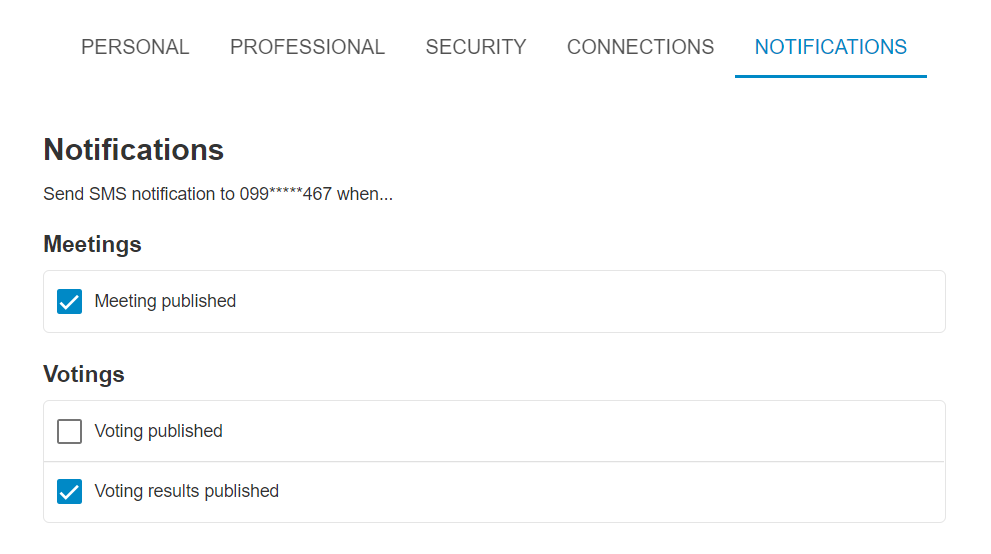Enable the Voting published checkbox
This screenshot has width=991, height=554.
click(70, 431)
